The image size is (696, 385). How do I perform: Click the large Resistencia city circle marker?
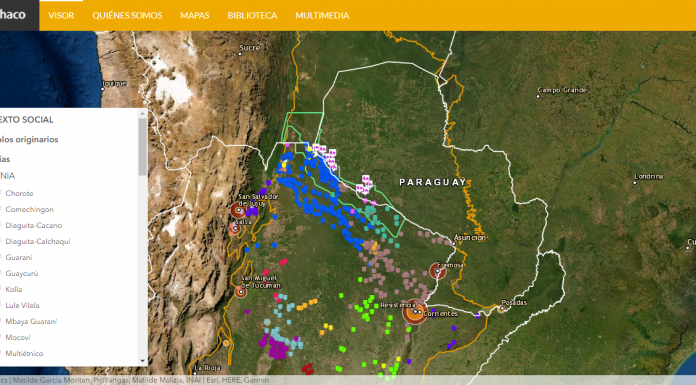415,312
